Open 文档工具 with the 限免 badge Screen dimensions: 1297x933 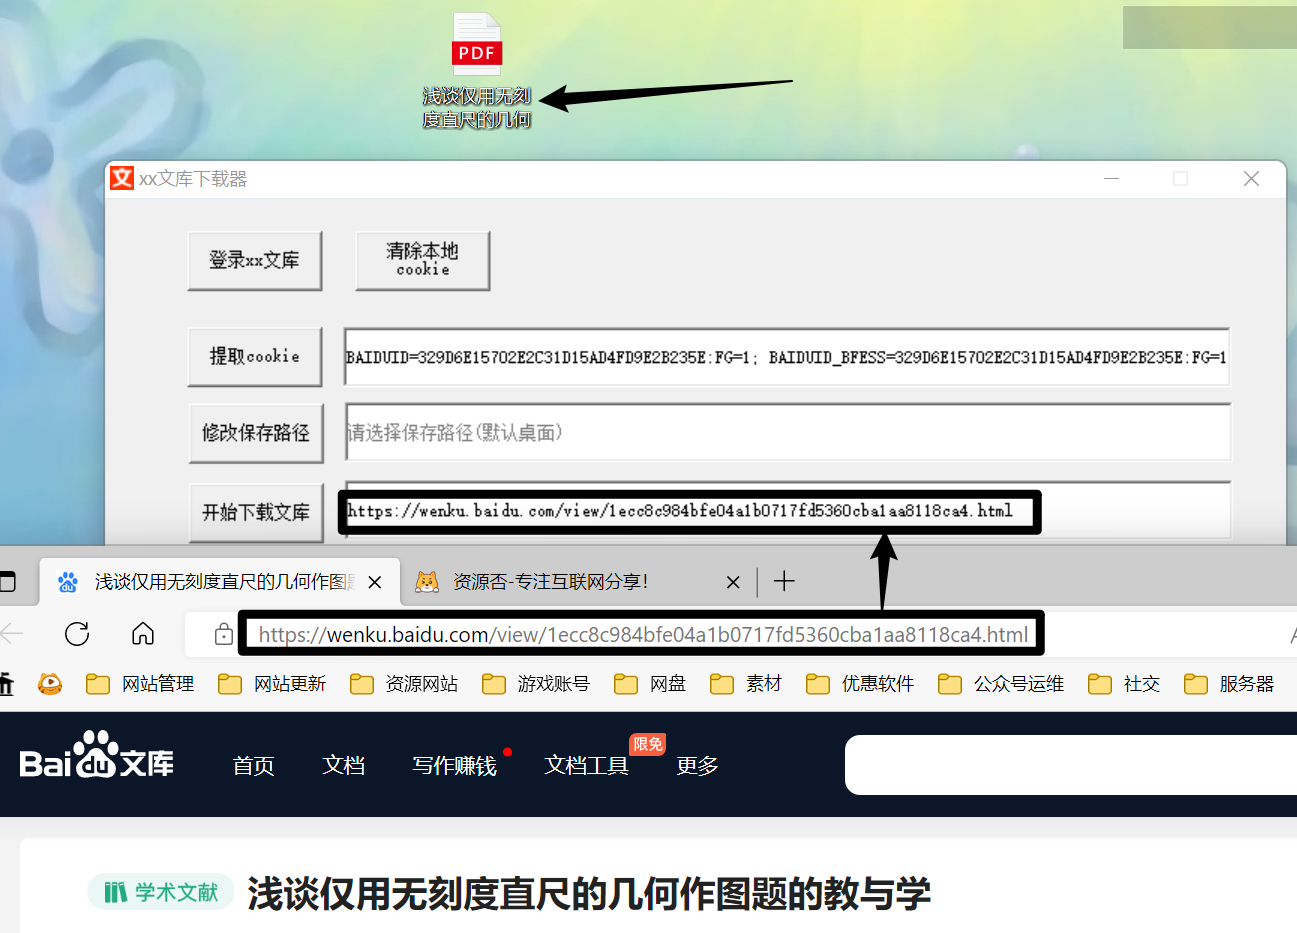586,765
